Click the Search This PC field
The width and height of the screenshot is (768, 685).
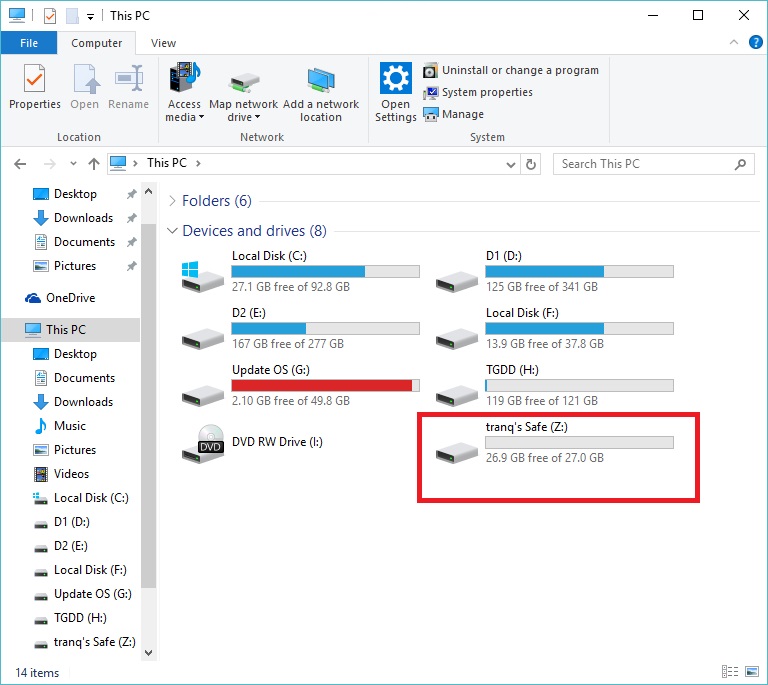coord(645,164)
